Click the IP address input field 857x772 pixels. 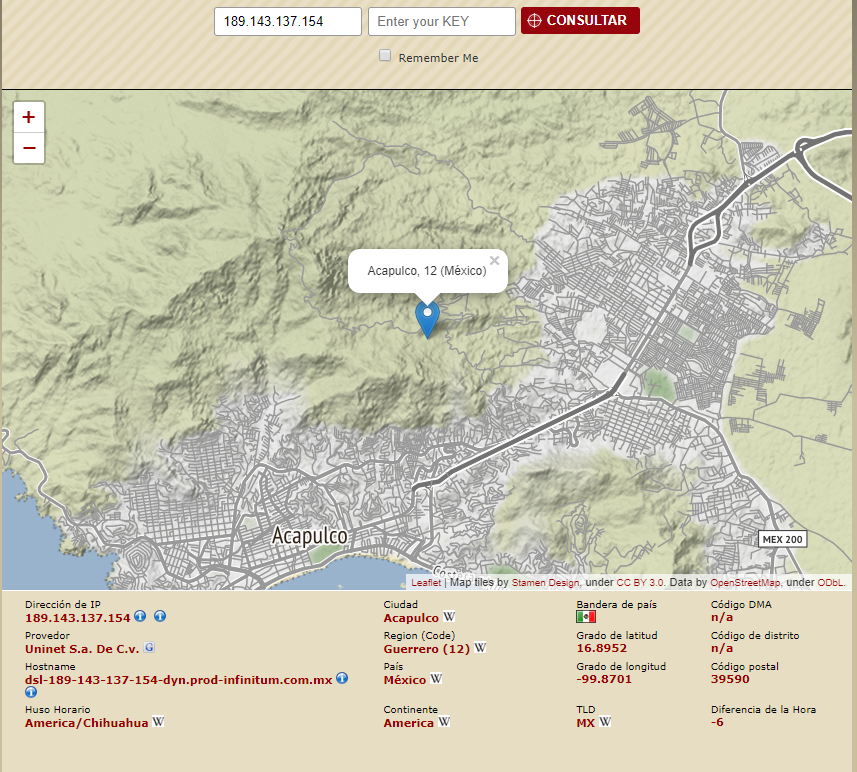coord(287,21)
